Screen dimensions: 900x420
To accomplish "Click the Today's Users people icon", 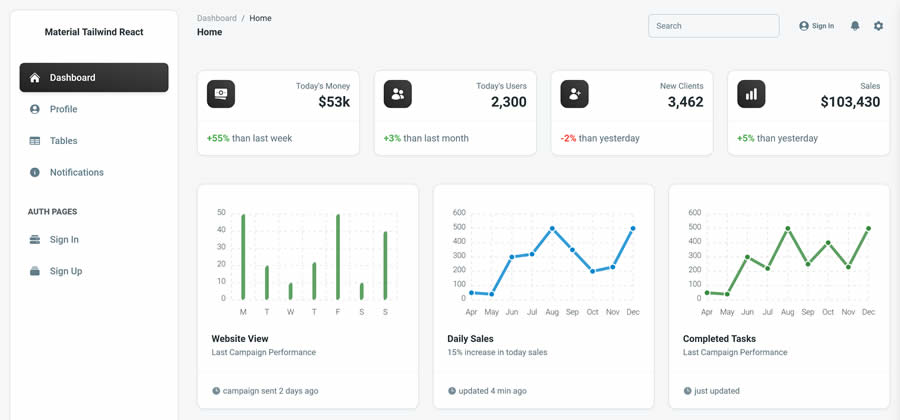I will coord(398,94).
